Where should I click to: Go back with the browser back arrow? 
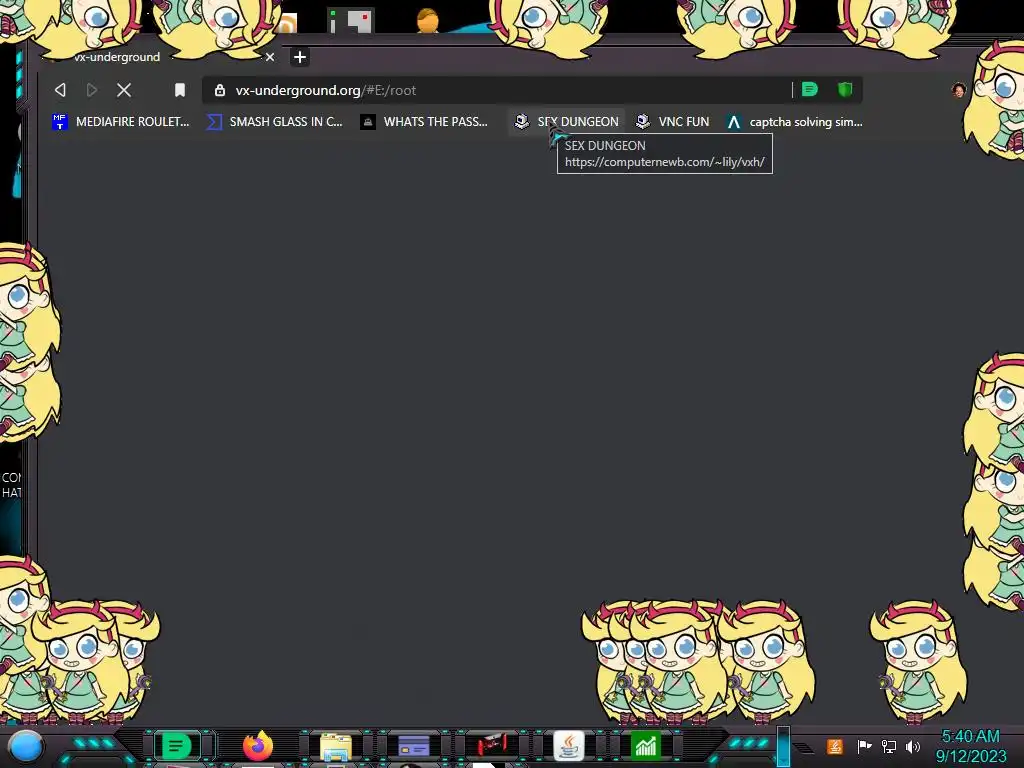point(60,90)
